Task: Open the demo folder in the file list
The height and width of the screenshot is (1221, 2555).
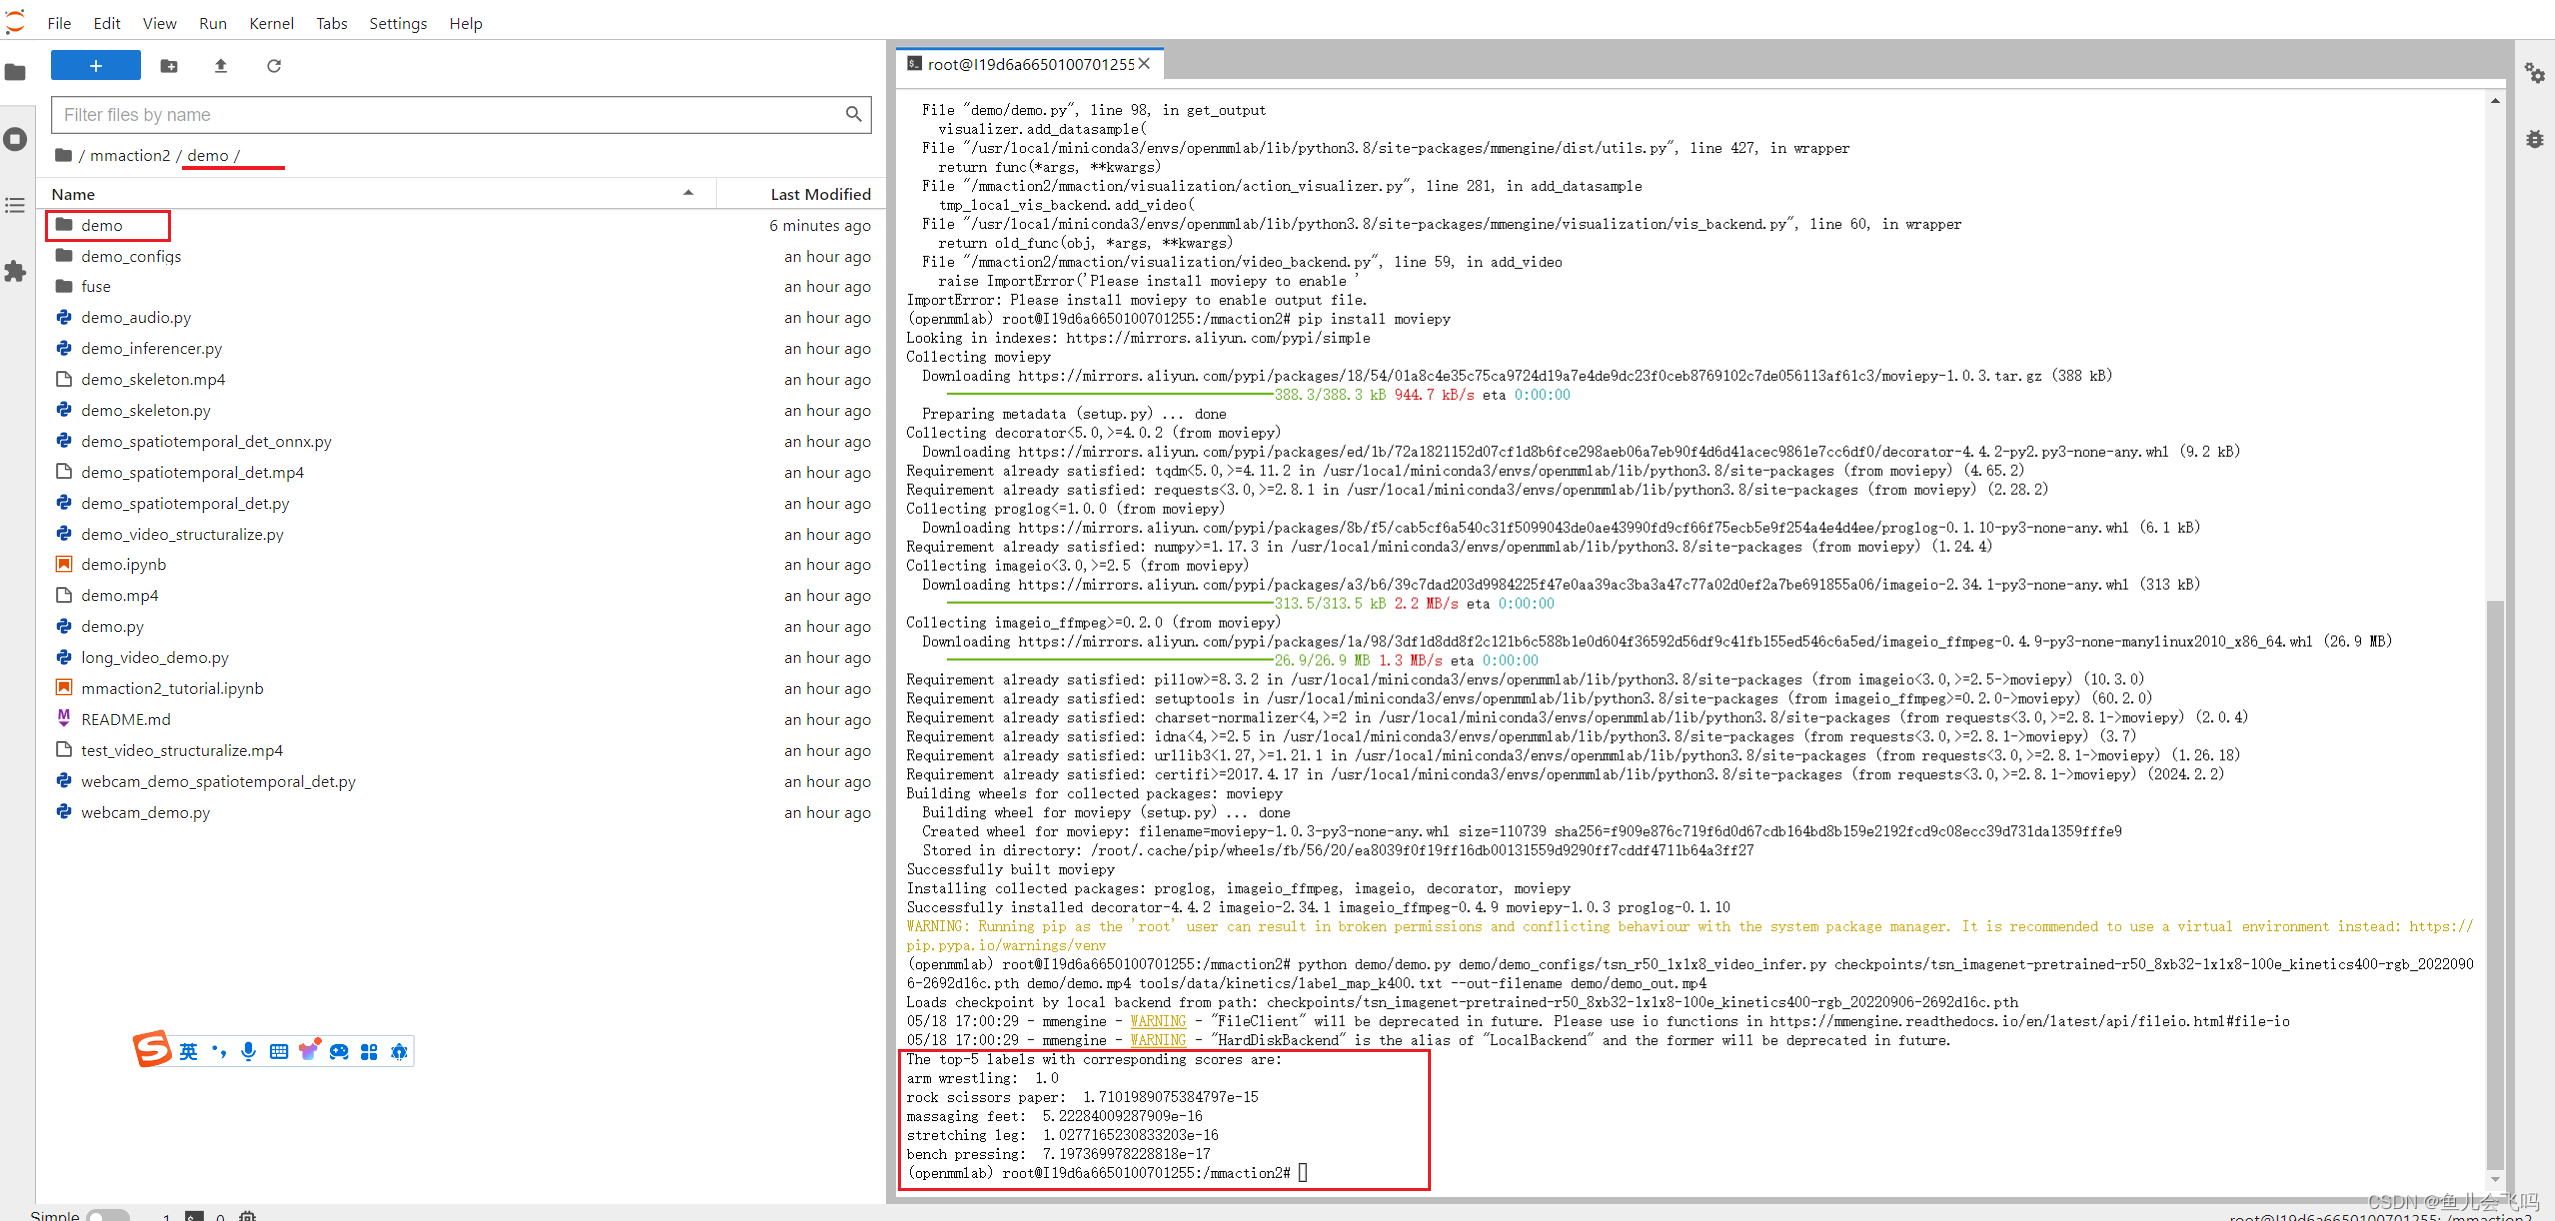Action: pyautogui.click(x=102, y=226)
